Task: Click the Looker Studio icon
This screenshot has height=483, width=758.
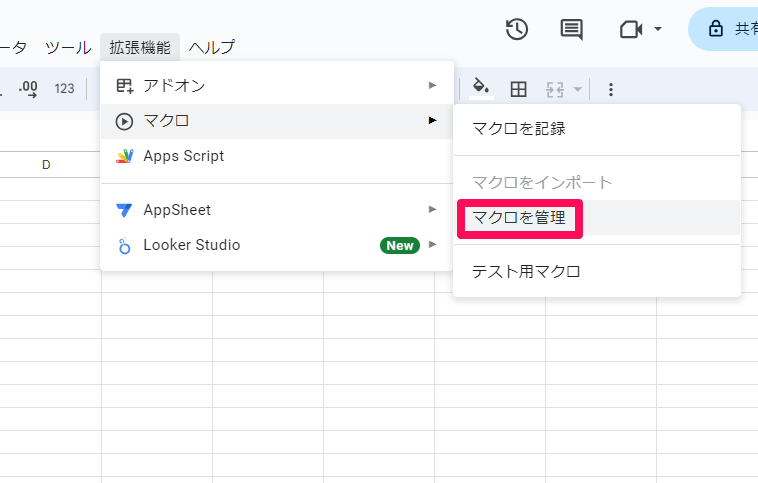Action: tap(124, 246)
